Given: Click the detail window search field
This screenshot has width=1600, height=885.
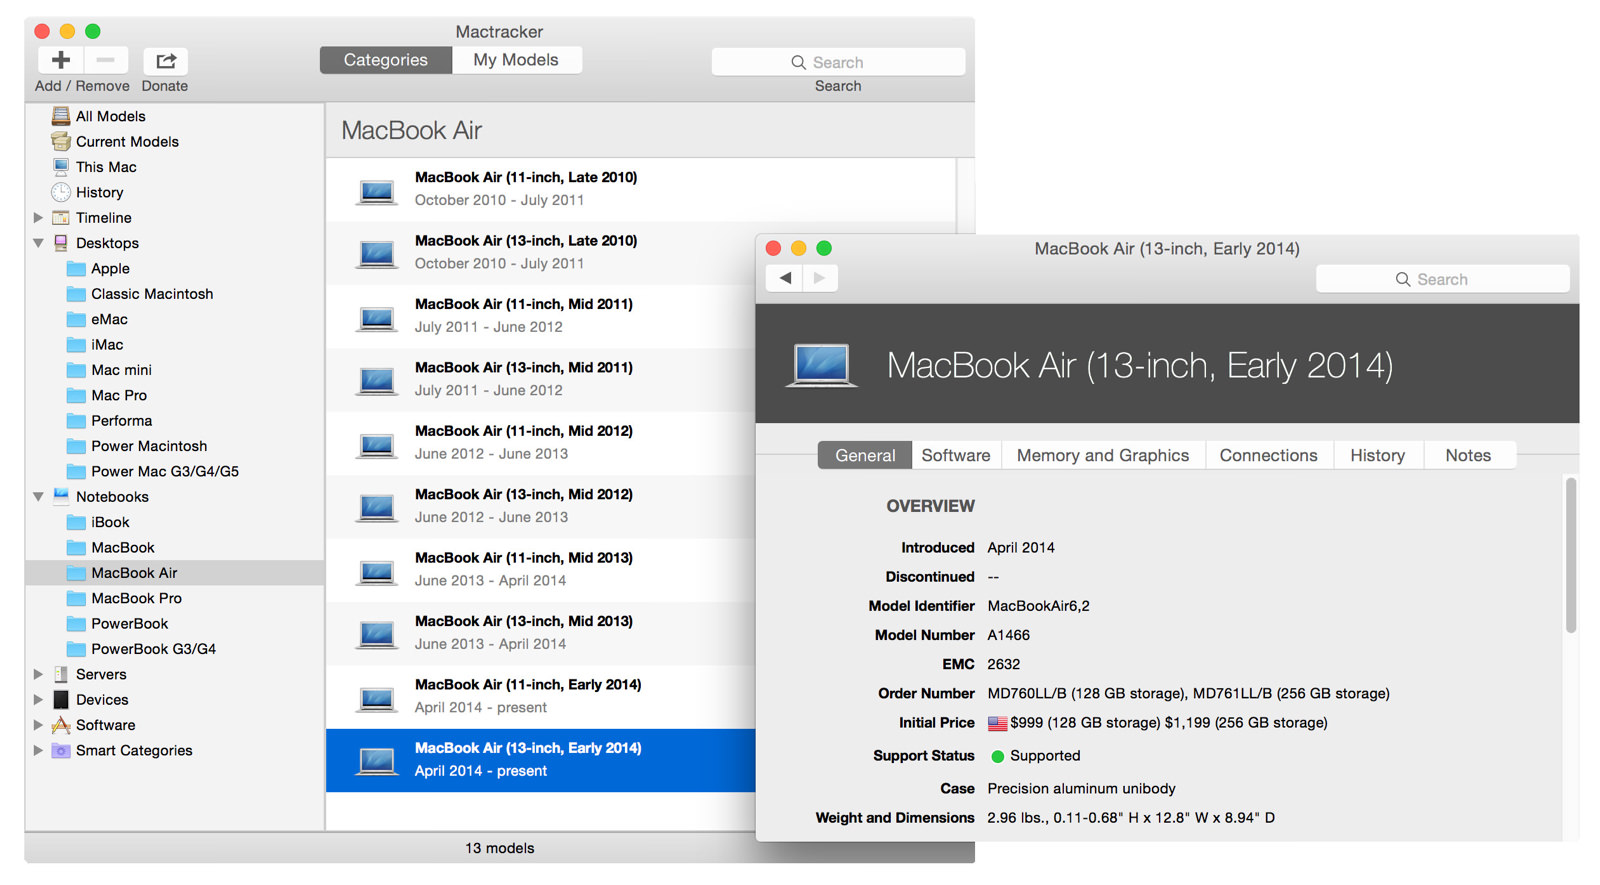Looking at the screenshot, I should click(1442, 279).
